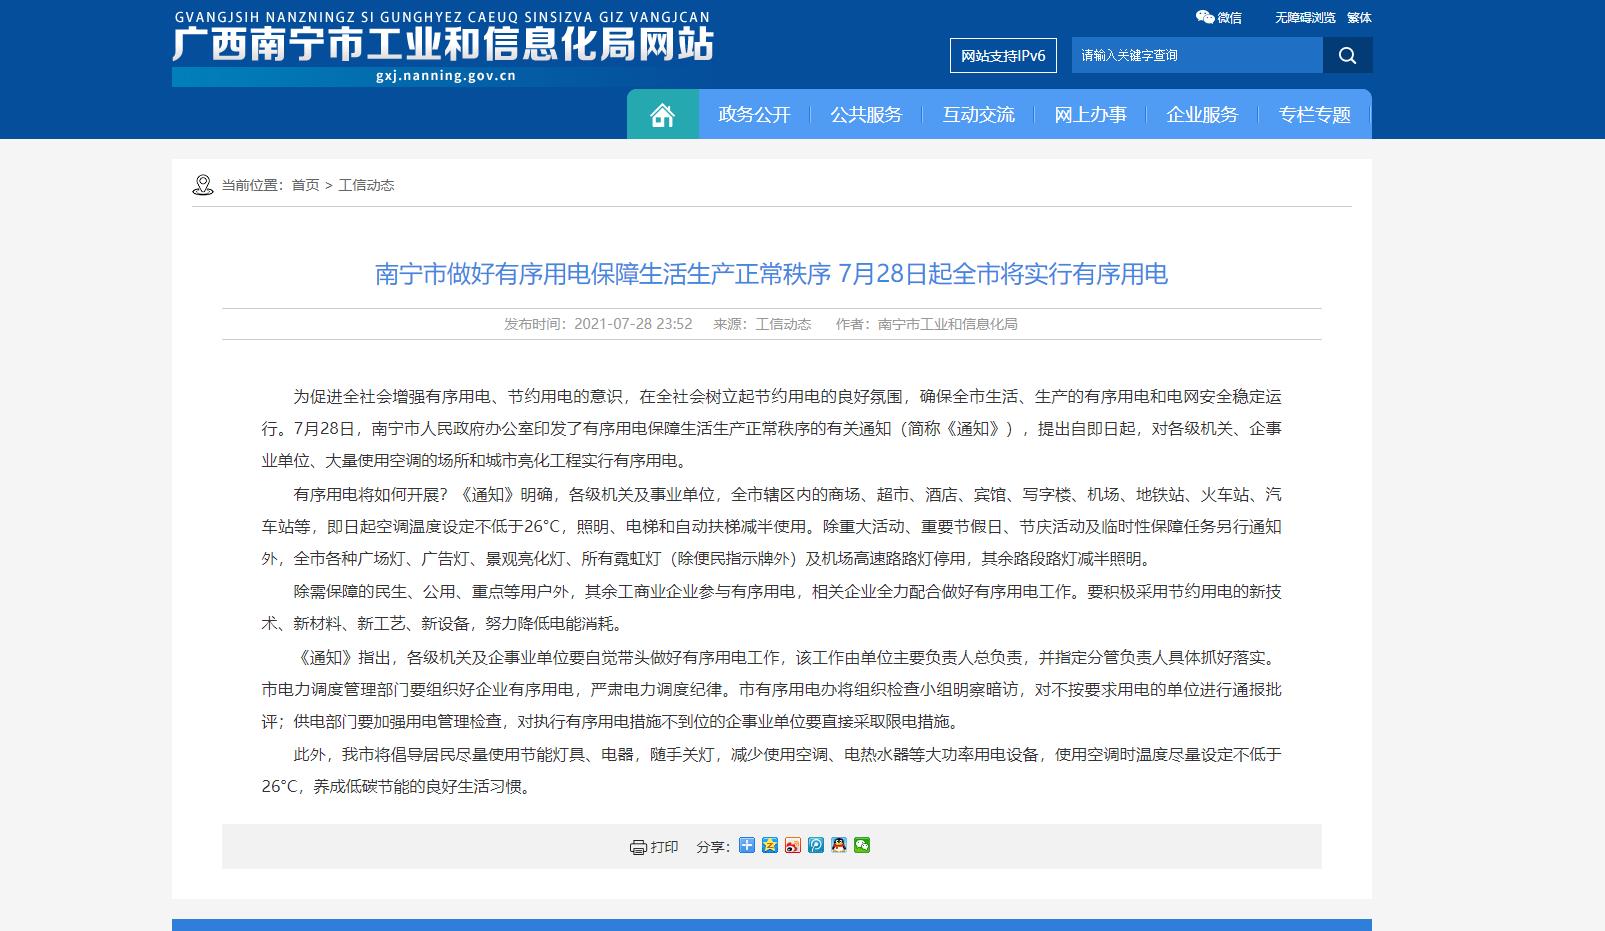The width and height of the screenshot is (1605, 931).
Task: Select the 互动交流 navigation item
Action: point(978,115)
